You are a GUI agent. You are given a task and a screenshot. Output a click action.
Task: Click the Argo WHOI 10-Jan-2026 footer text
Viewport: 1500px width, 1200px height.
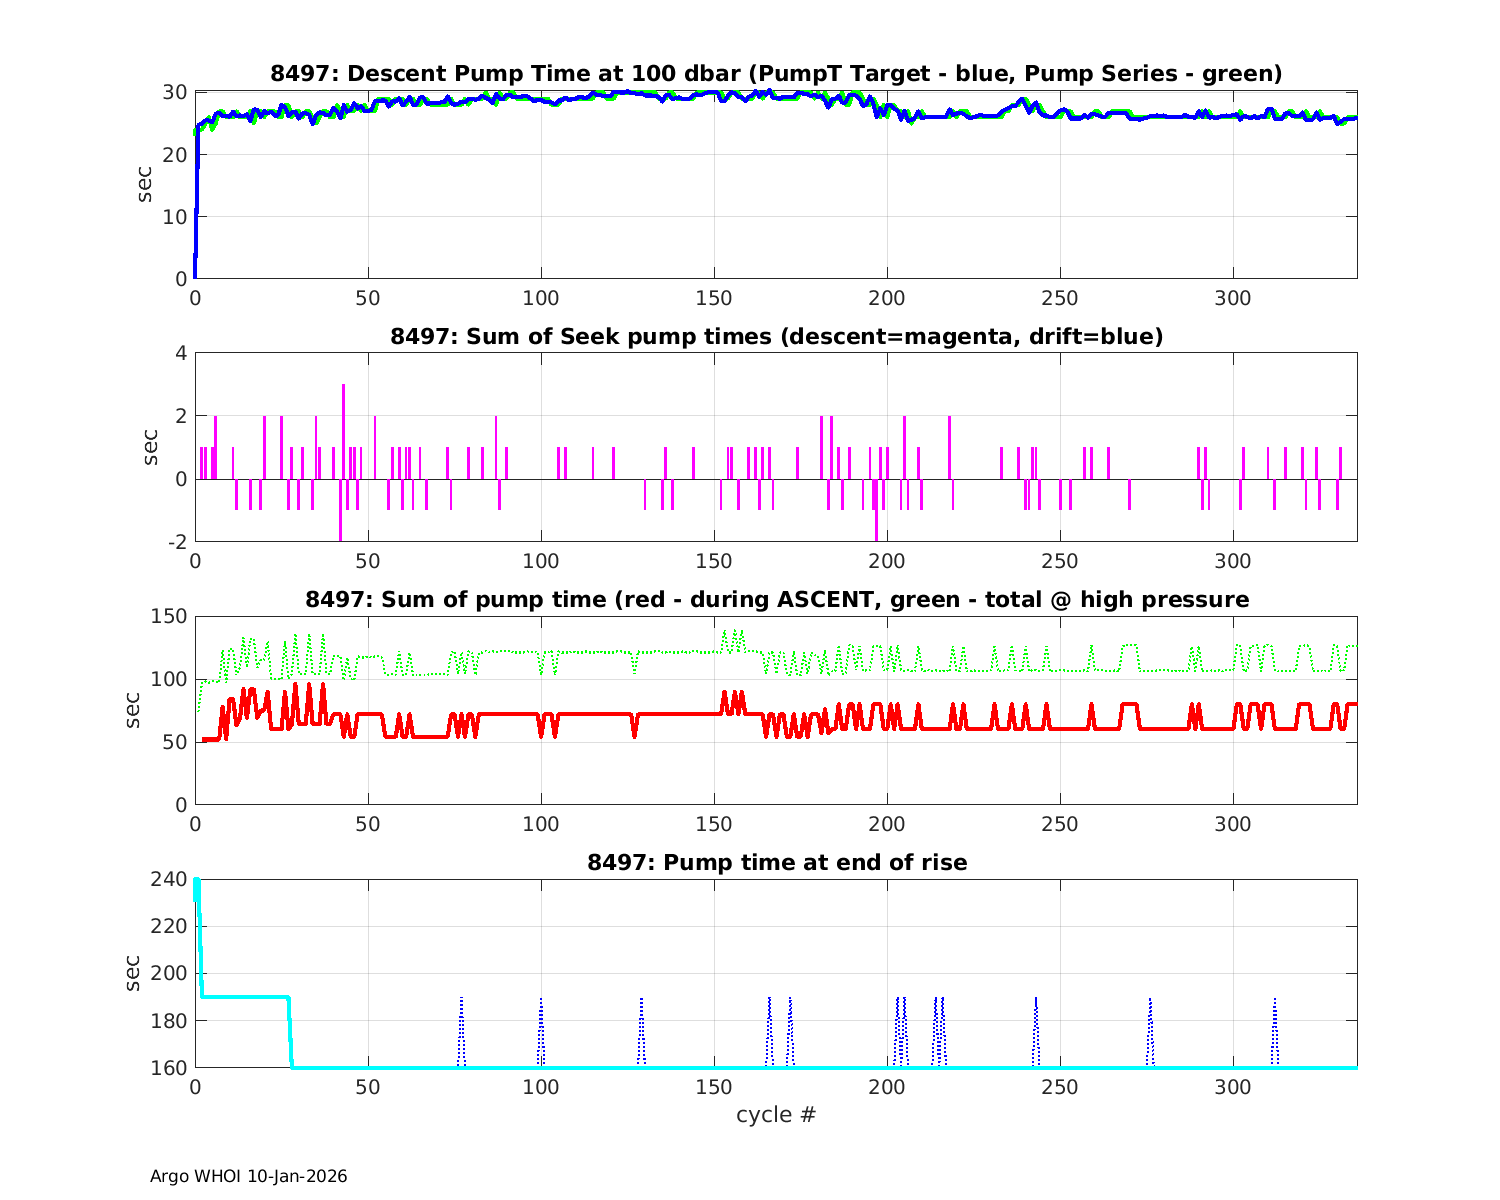pyautogui.click(x=248, y=1176)
